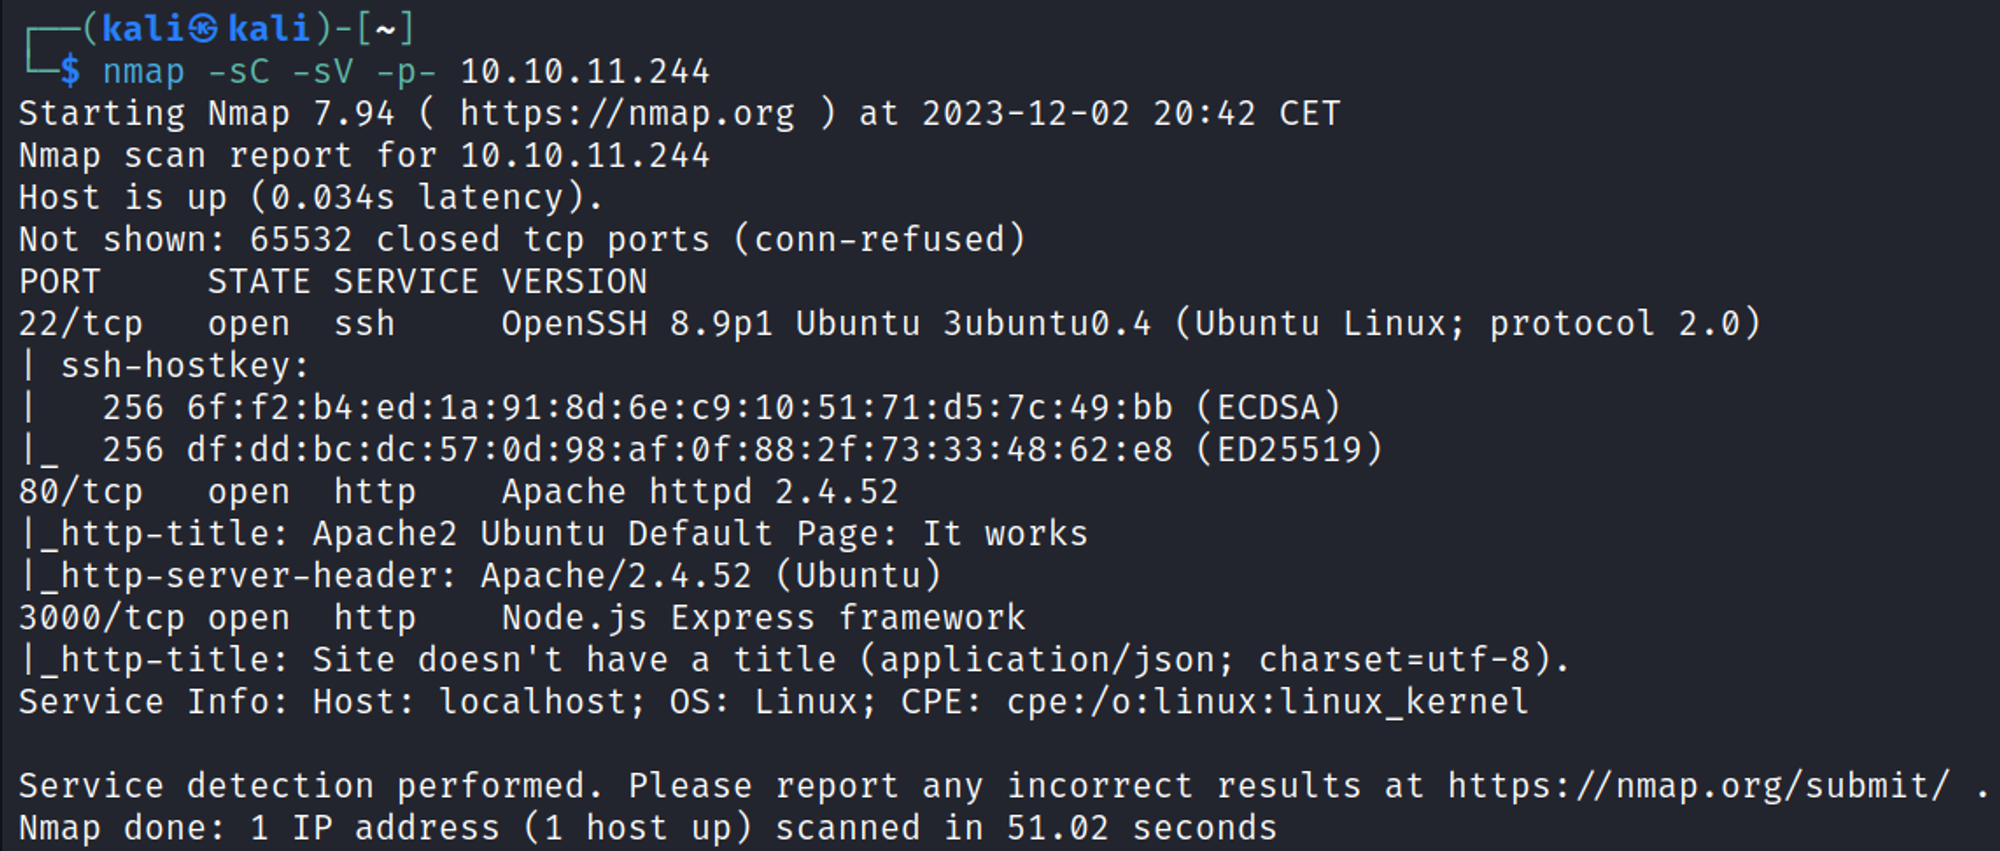Click the cpe:/o:linux:linux_kernel text
The image size is (2000, 851).
pyautogui.click(x=1267, y=702)
